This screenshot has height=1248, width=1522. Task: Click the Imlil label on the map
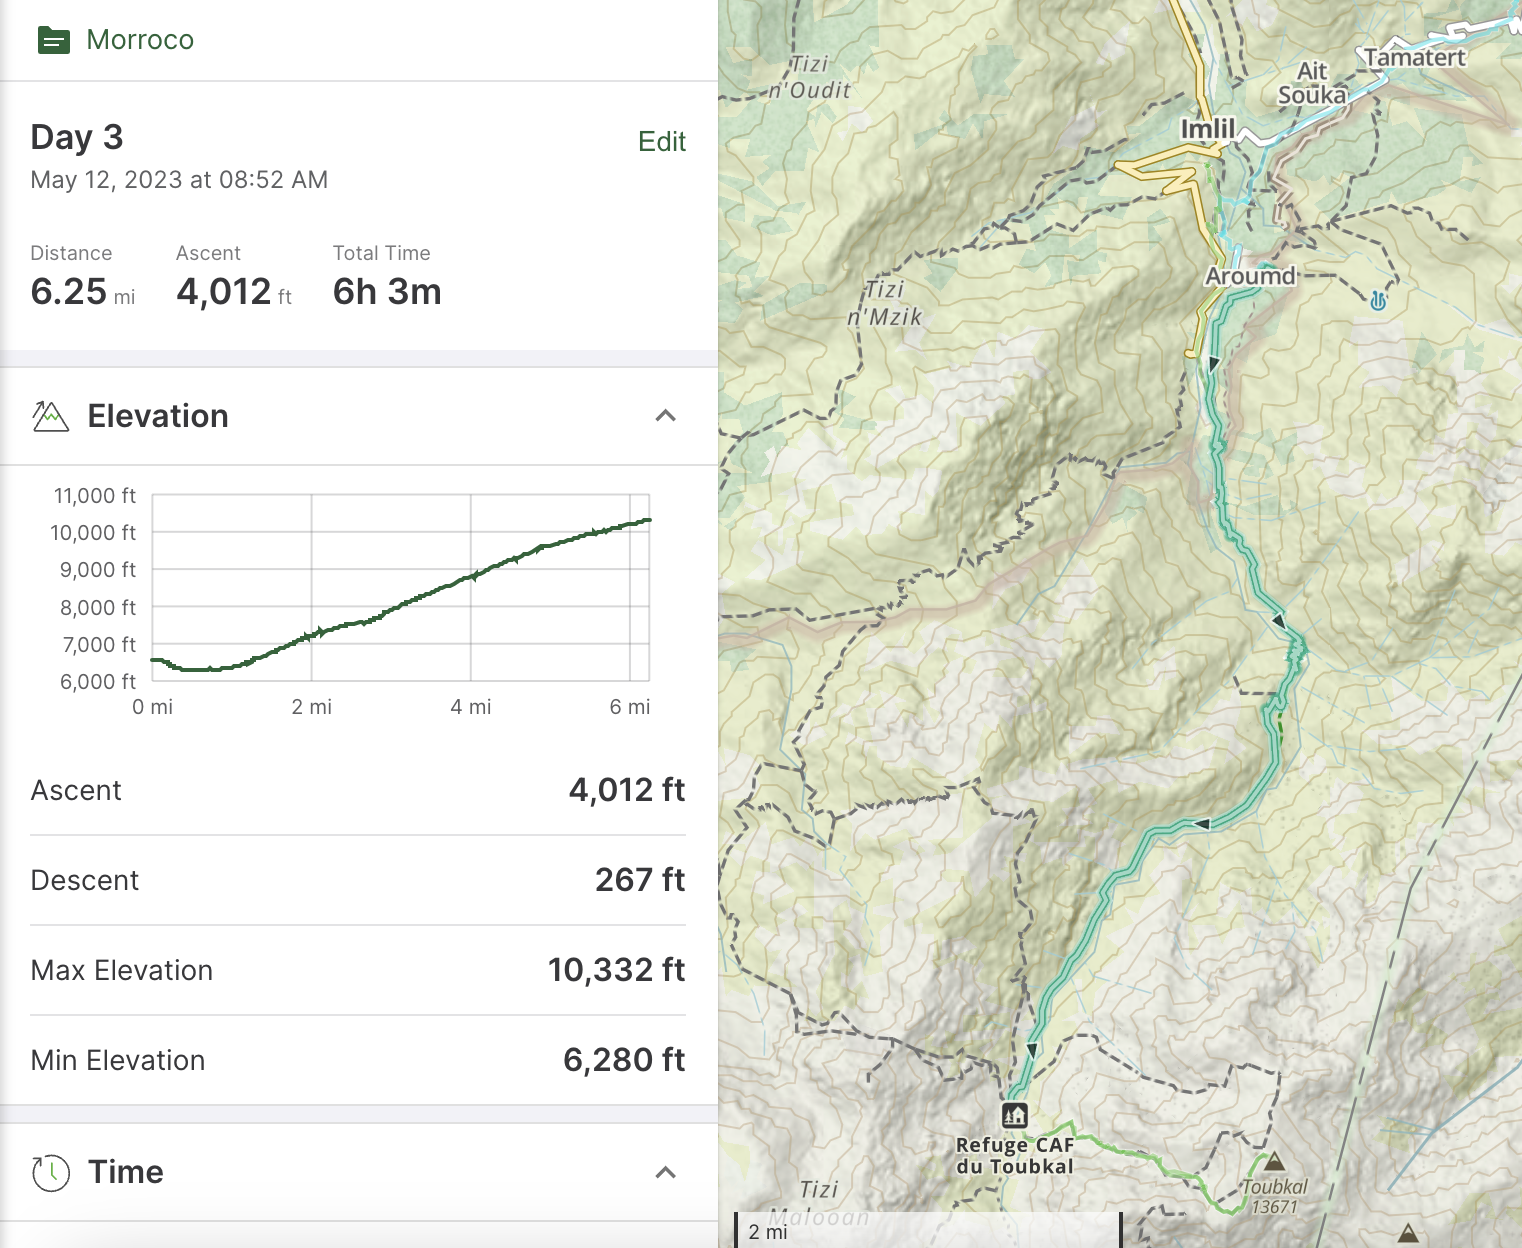(x=1208, y=128)
